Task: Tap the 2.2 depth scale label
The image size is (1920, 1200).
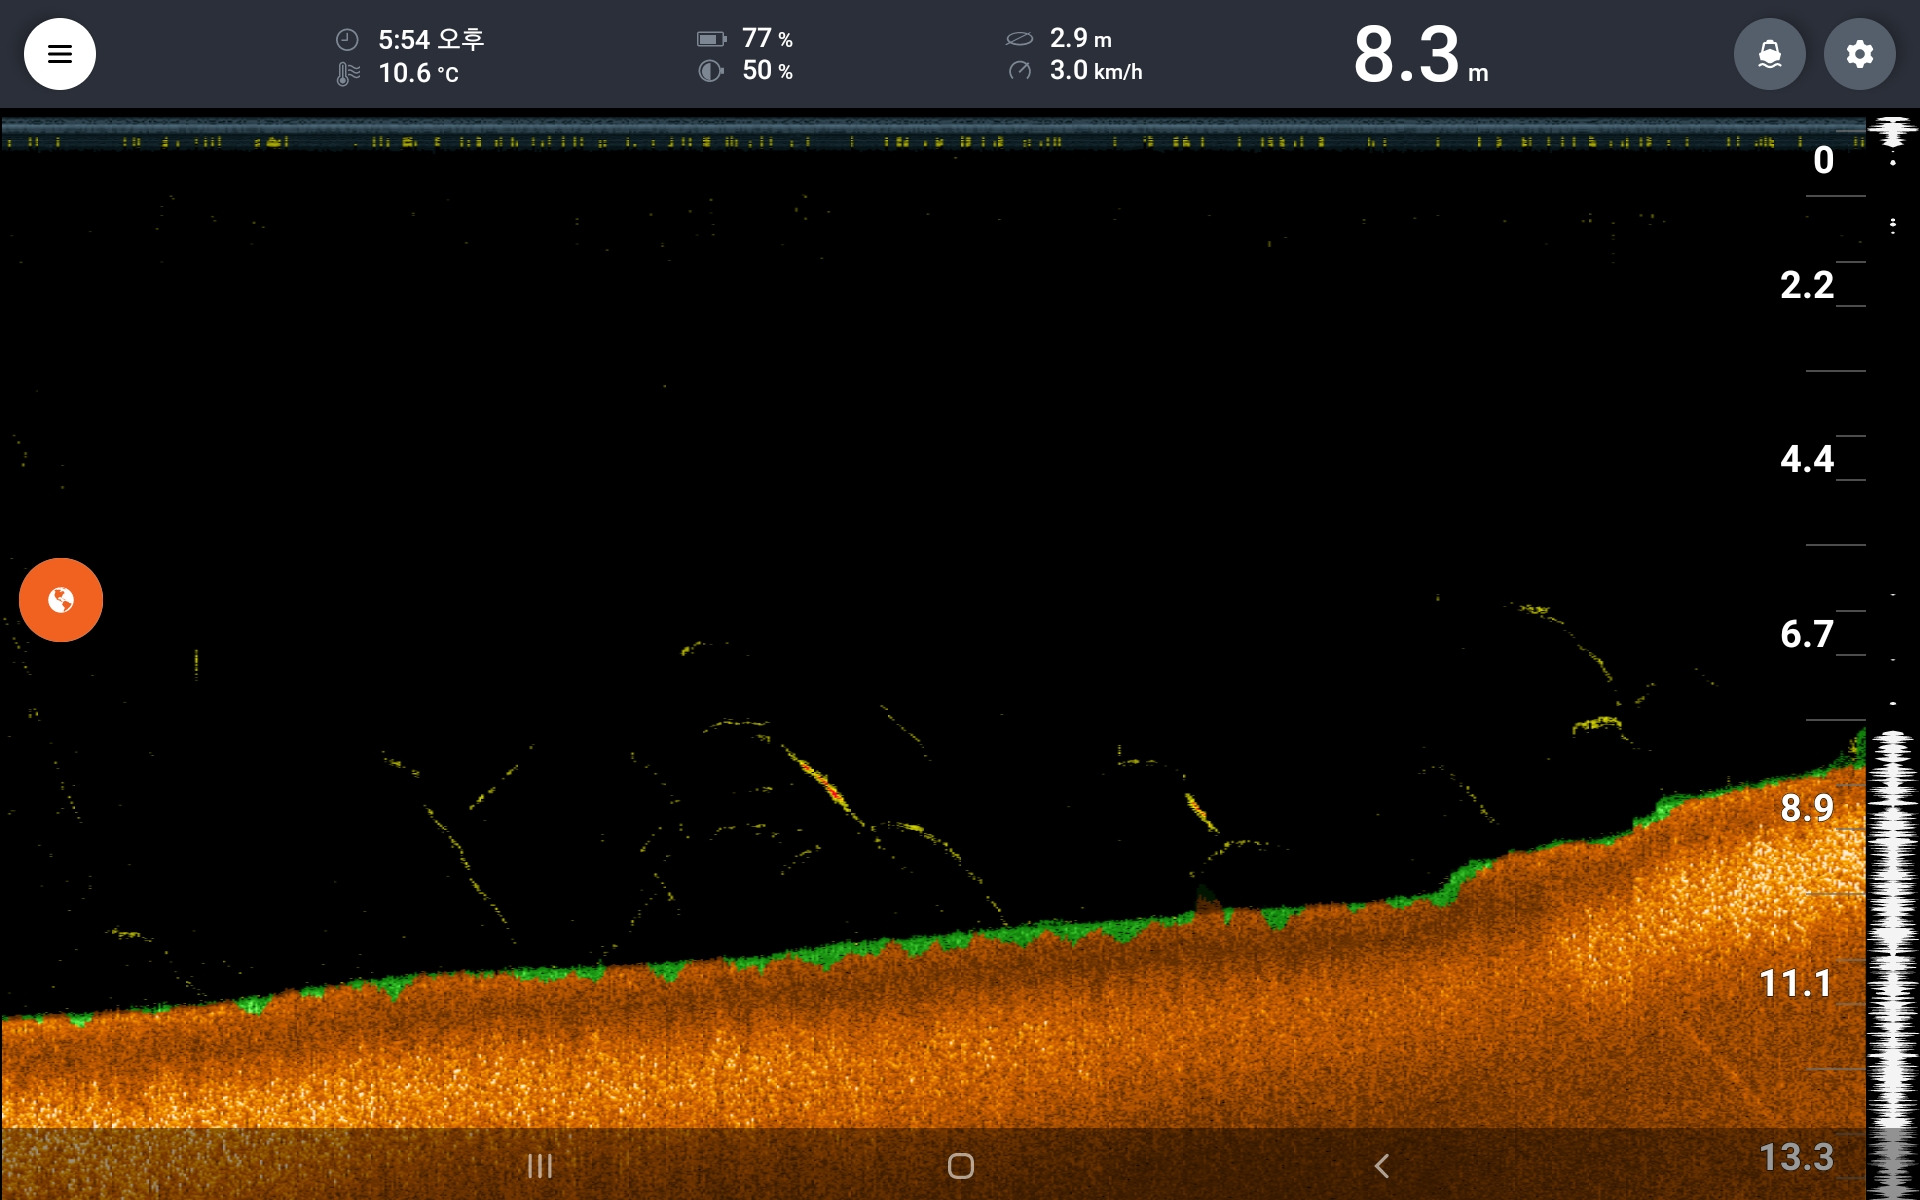Action: (1806, 285)
